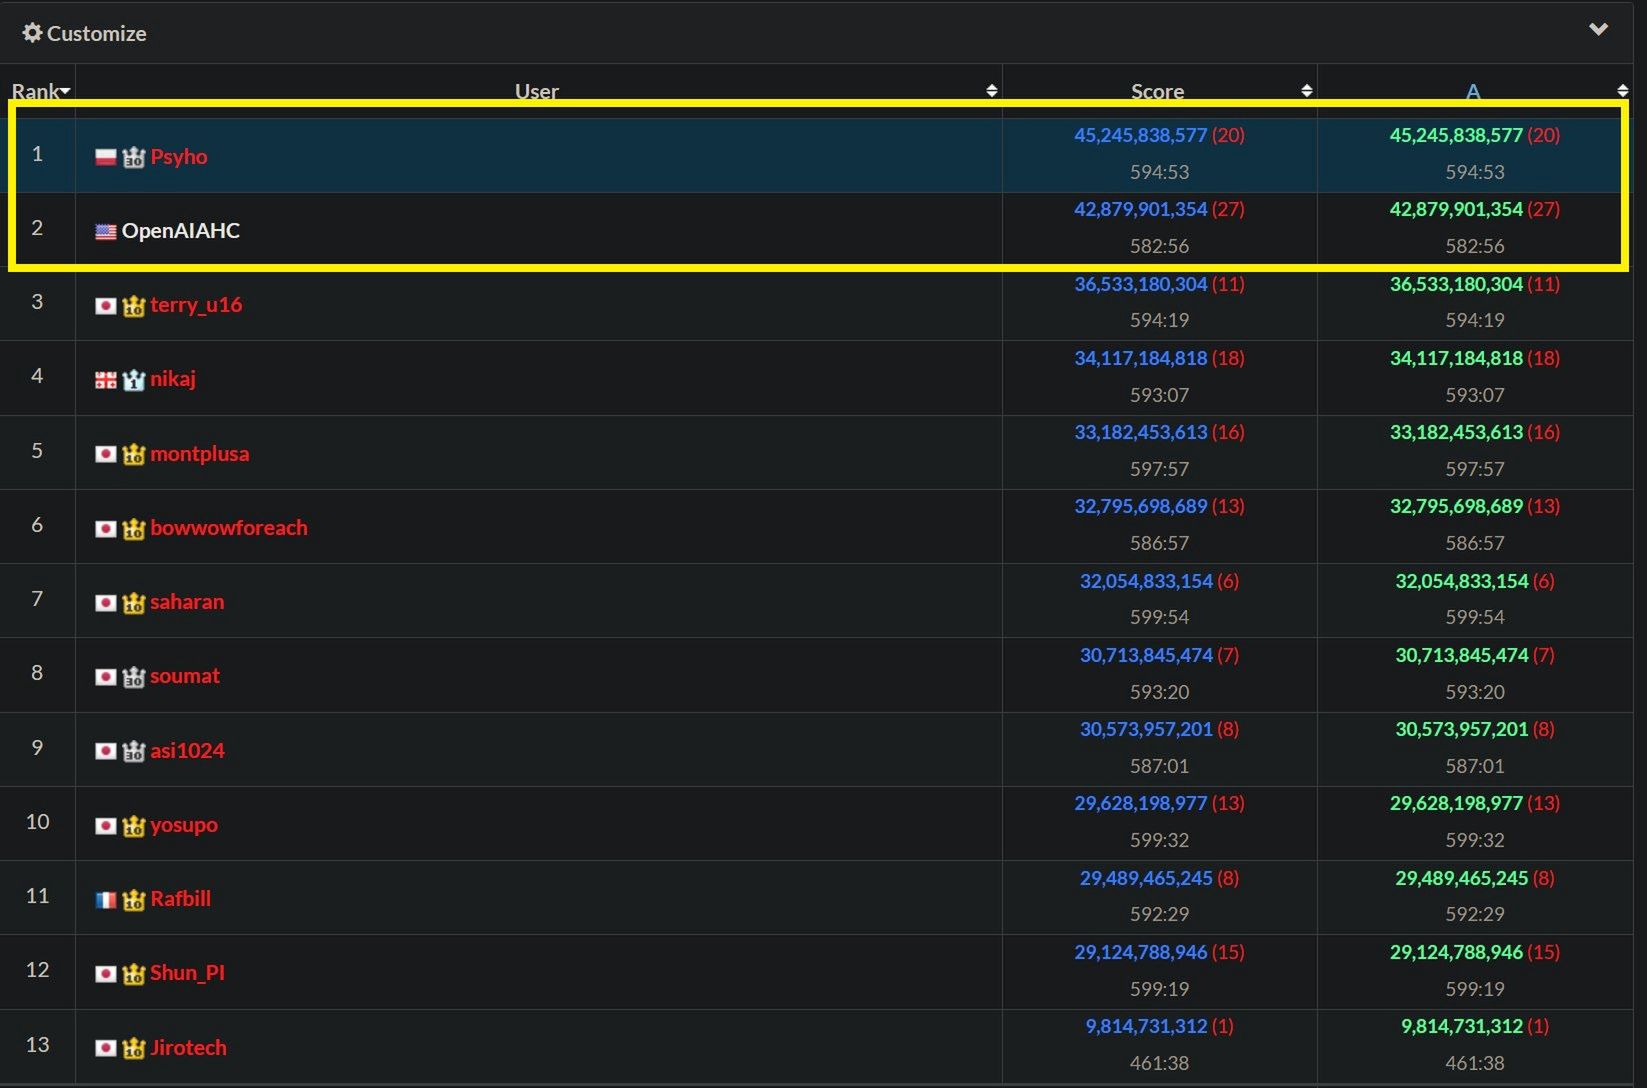This screenshot has height=1088, width=1647.
Task: Click Shun_PI's problem A score 29,124,788,946
Action: [1456, 952]
